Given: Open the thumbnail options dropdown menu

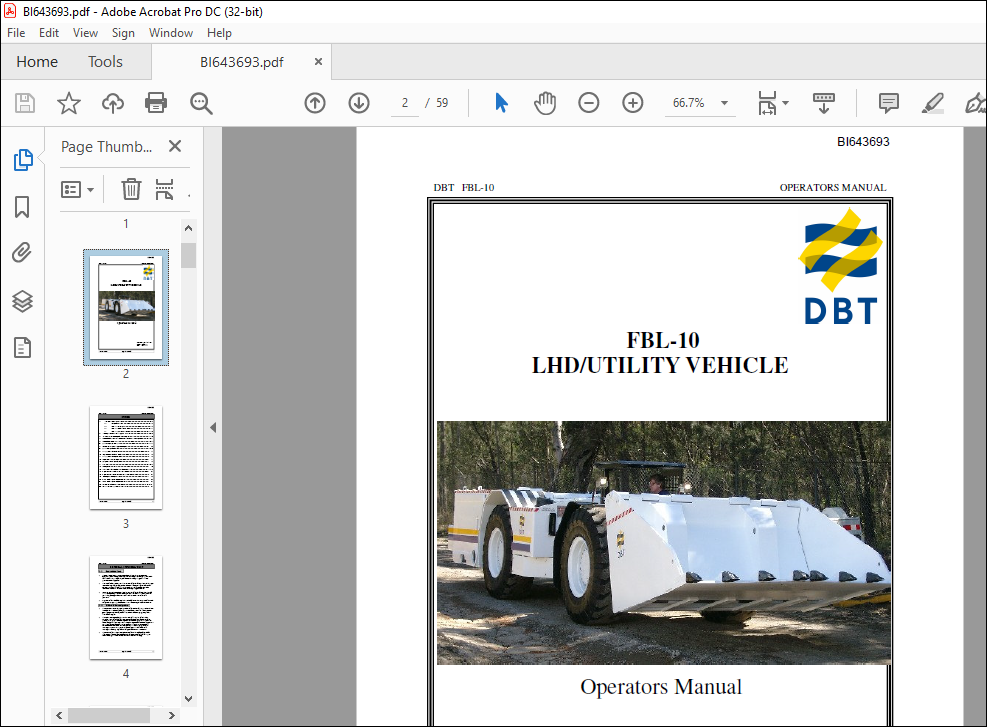Looking at the screenshot, I should click(77, 189).
